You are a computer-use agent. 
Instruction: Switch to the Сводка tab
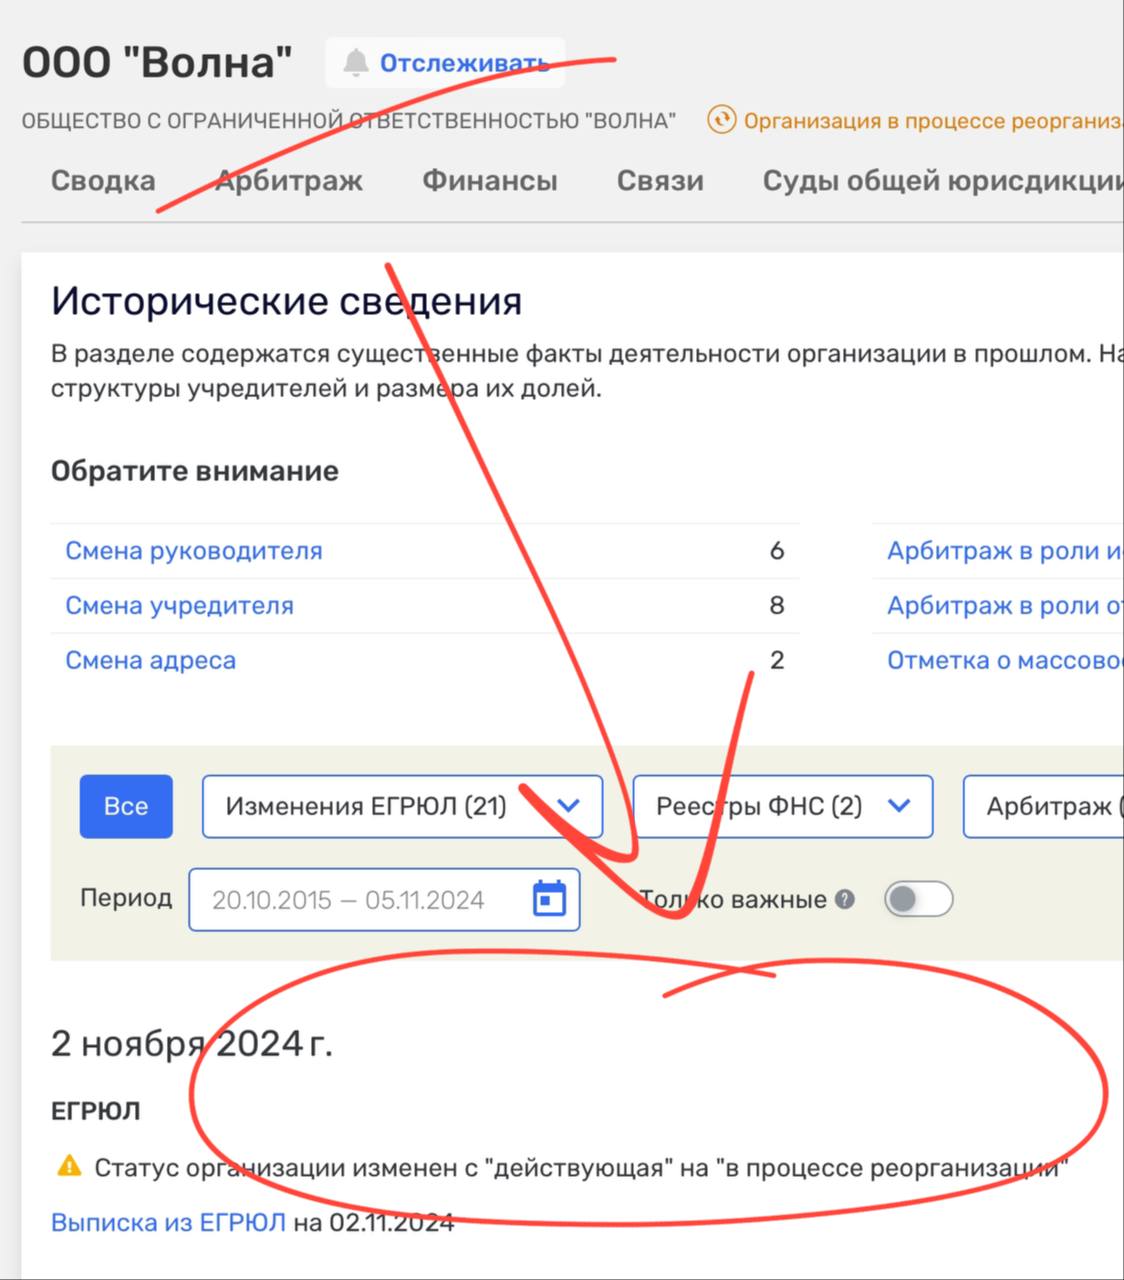click(103, 181)
